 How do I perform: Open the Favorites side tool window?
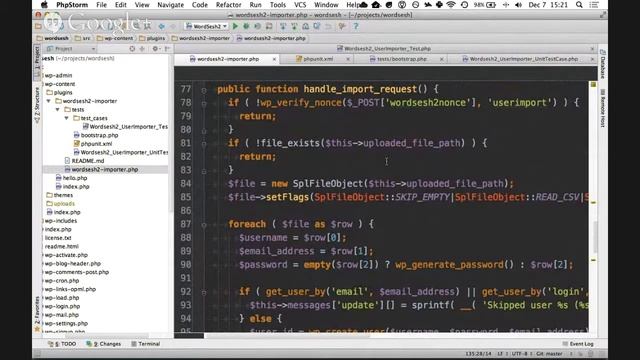coord(37,313)
